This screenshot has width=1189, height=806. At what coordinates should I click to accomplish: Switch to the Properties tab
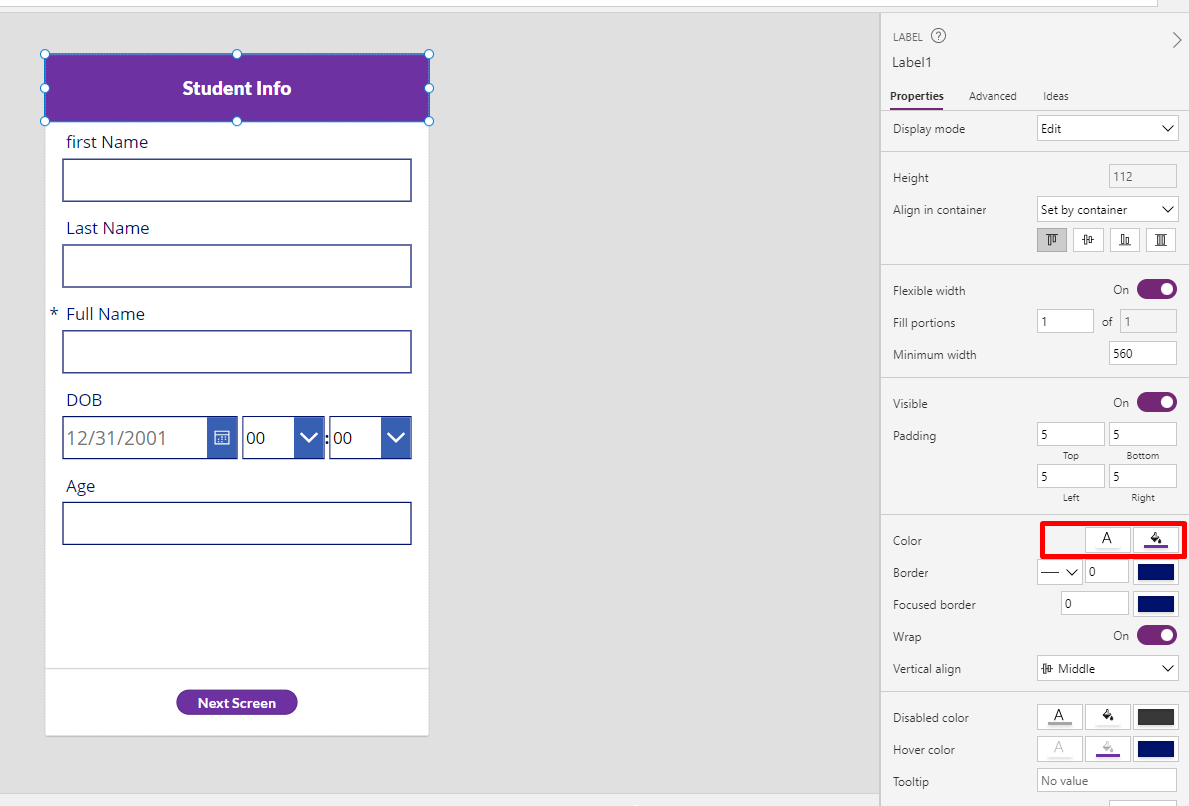click(x=916, y=96)
